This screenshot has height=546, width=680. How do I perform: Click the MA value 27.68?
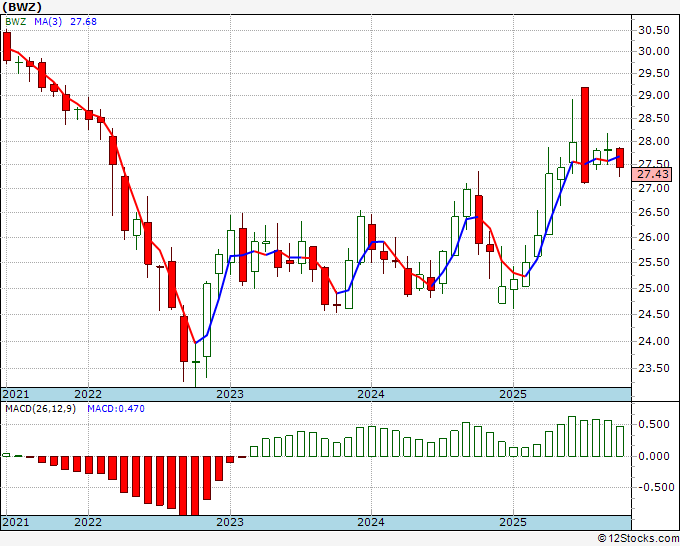pyautogui.click(x=83, y=22)
